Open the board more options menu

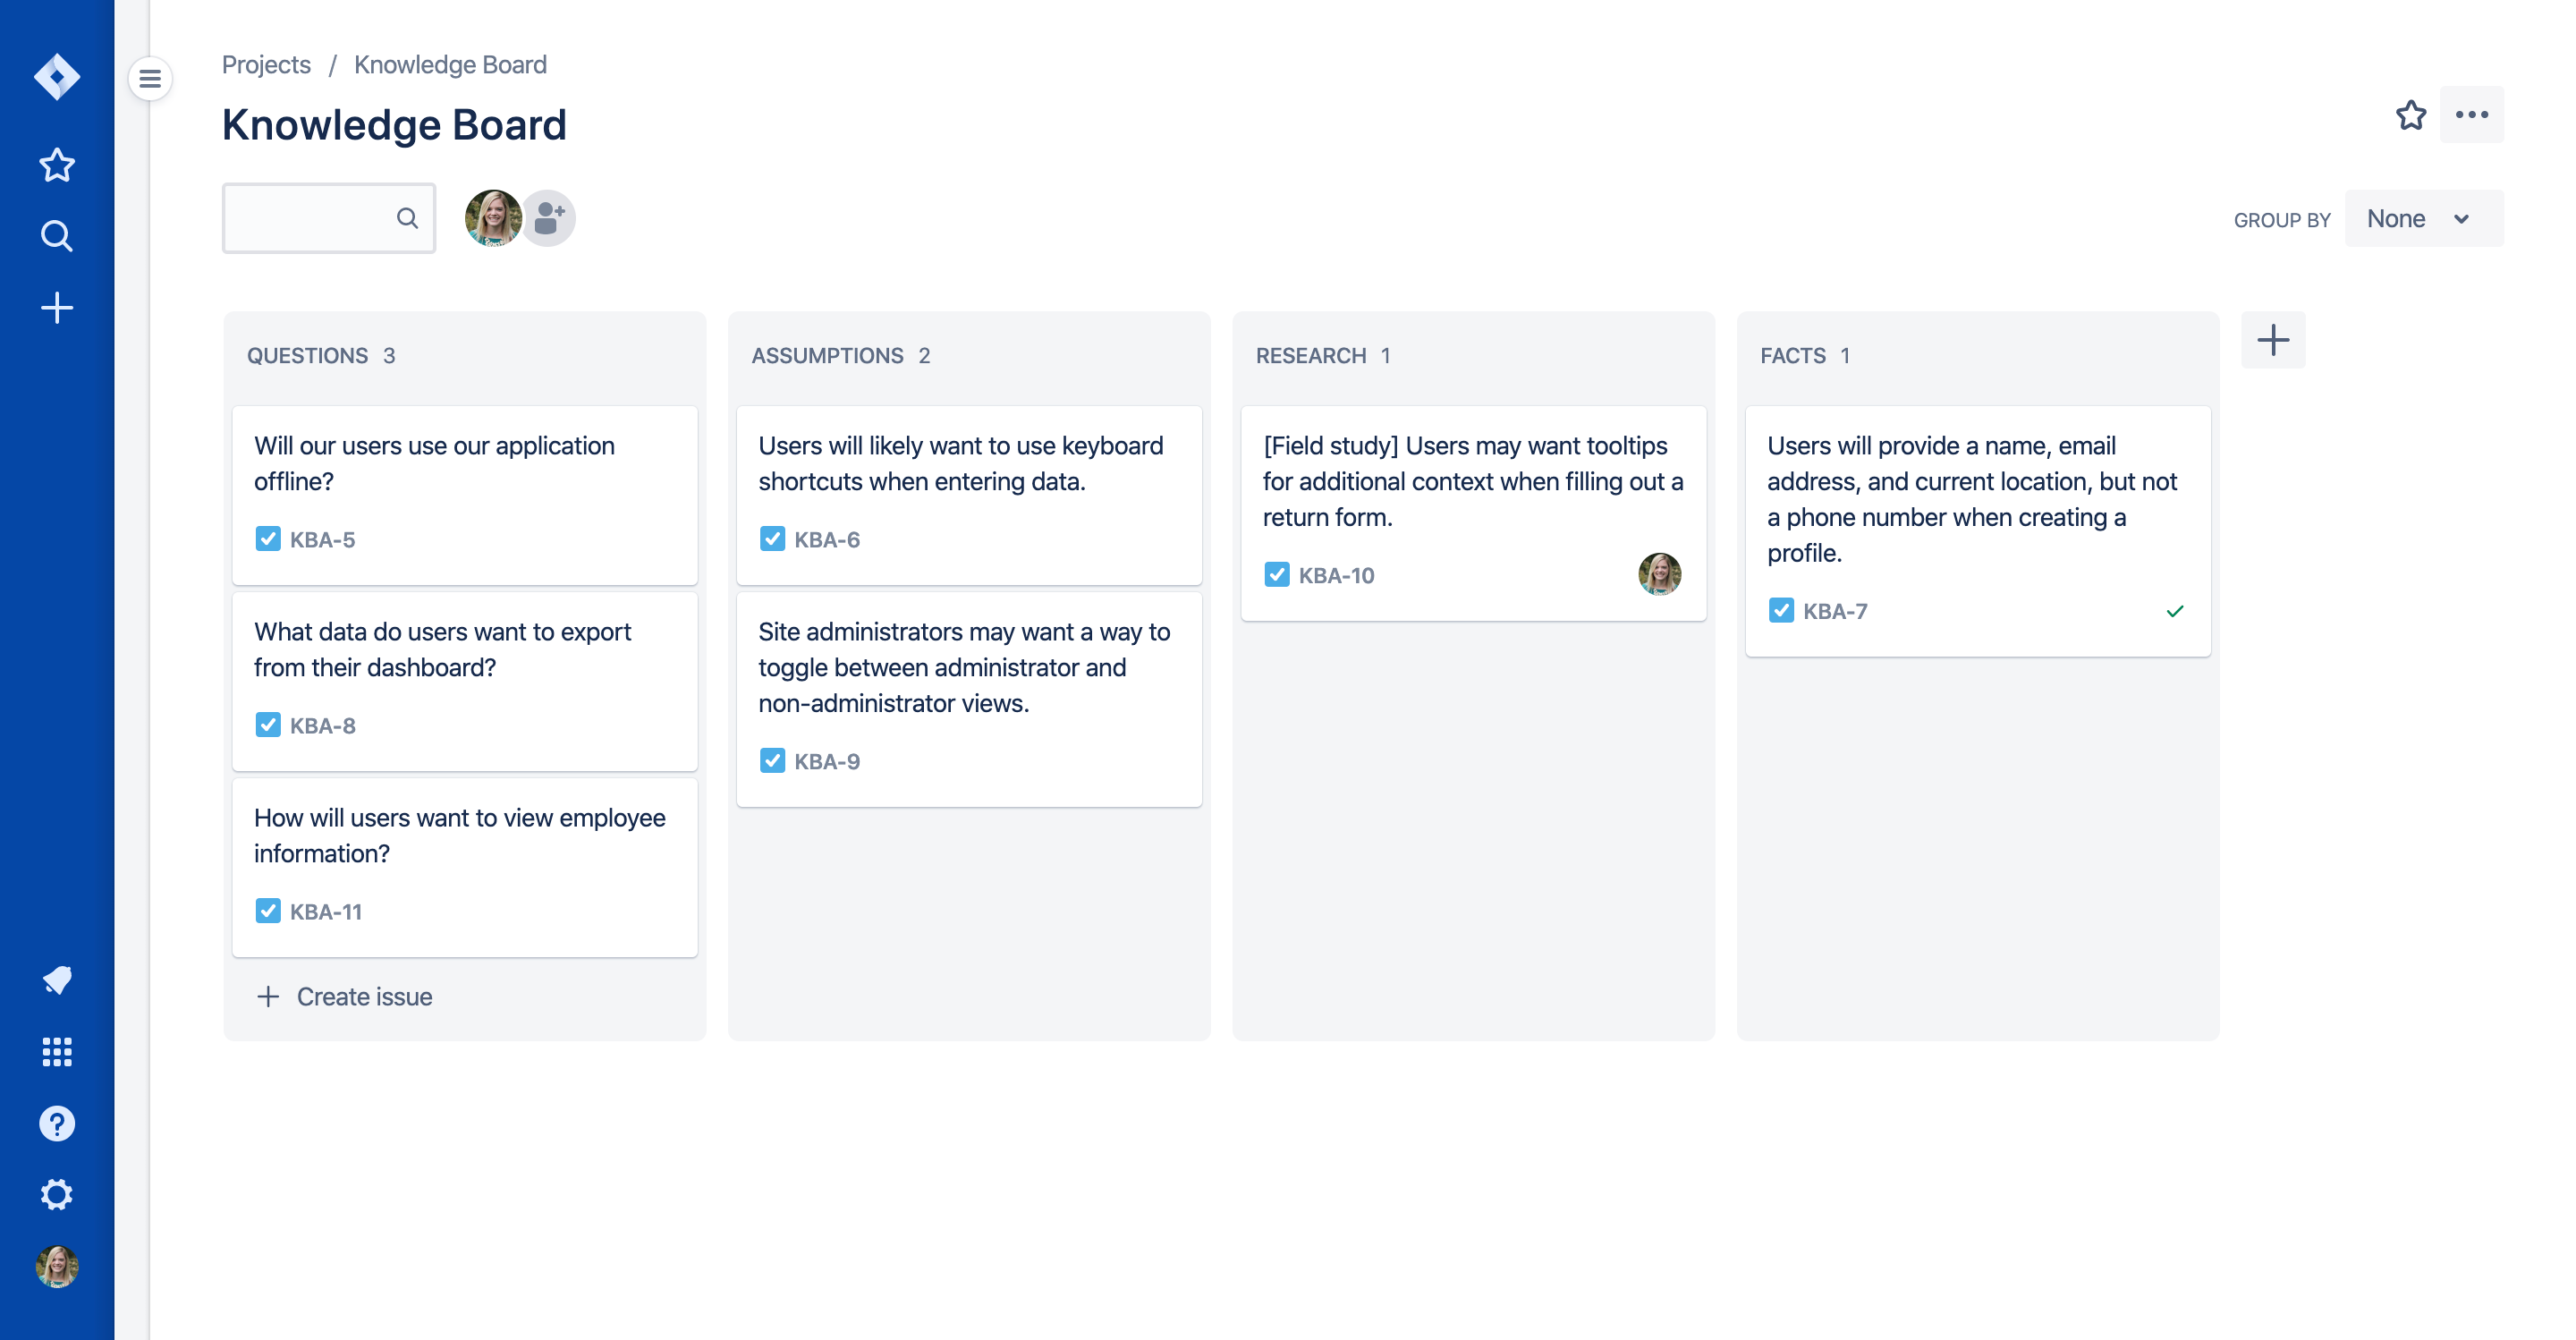pyautogui.click(x=2471, y=115)
